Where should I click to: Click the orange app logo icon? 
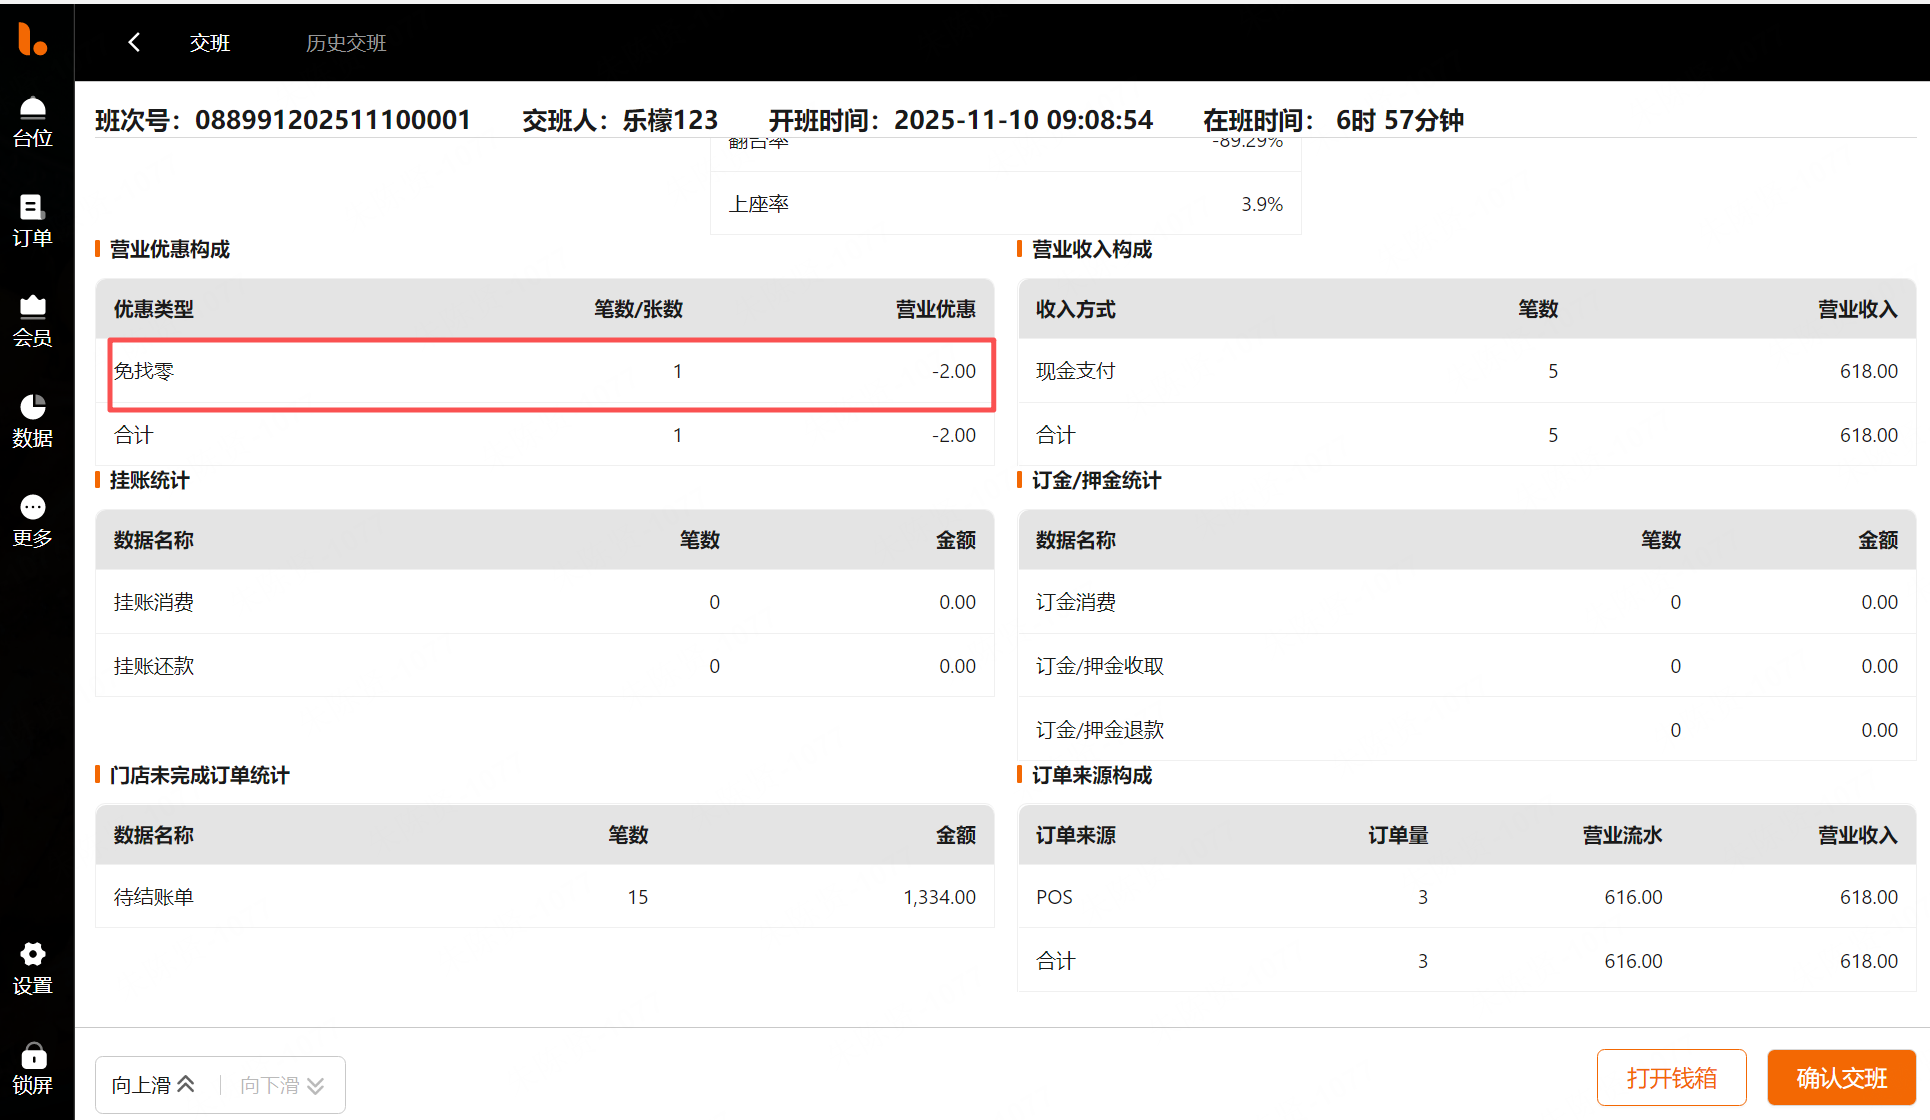coord(32,39)
